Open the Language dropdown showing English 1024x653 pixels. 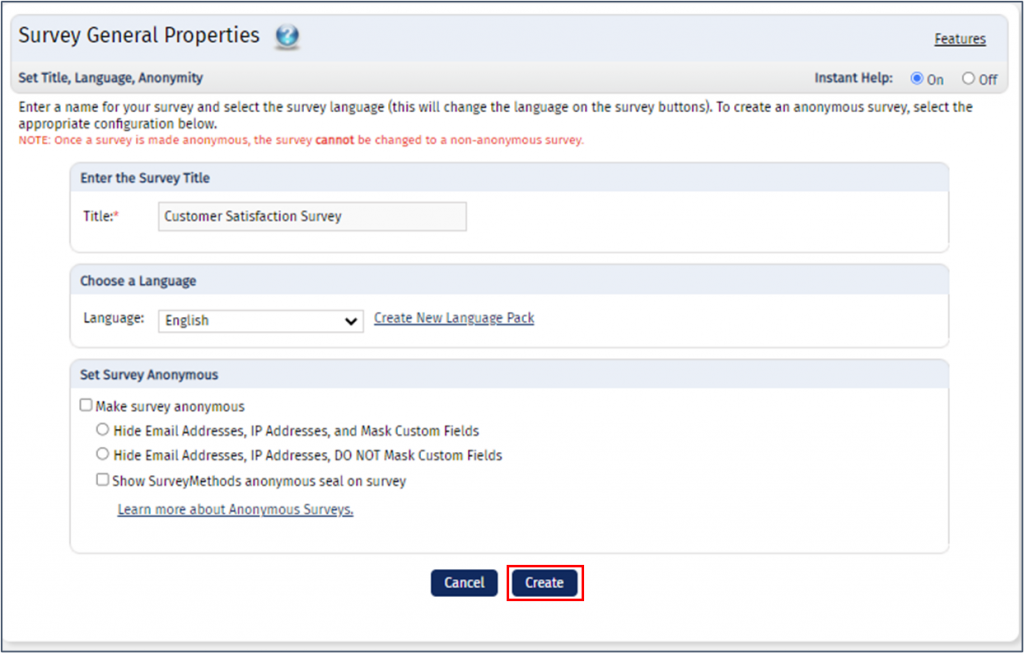261,321
